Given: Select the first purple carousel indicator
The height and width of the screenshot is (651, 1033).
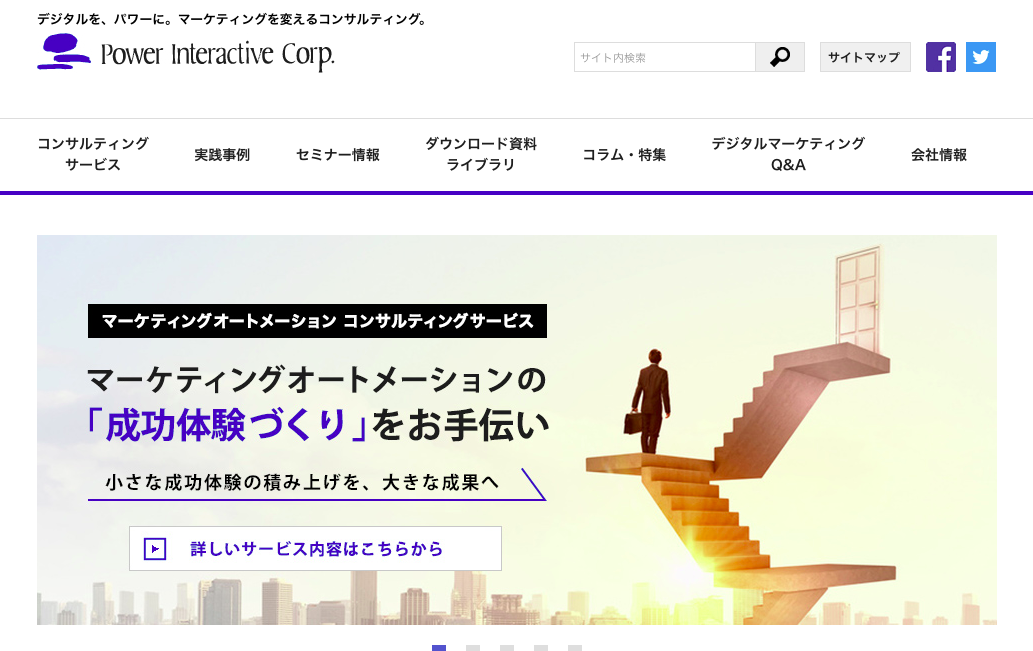Looking at the screenshot, I should click(x=439, y=648).
